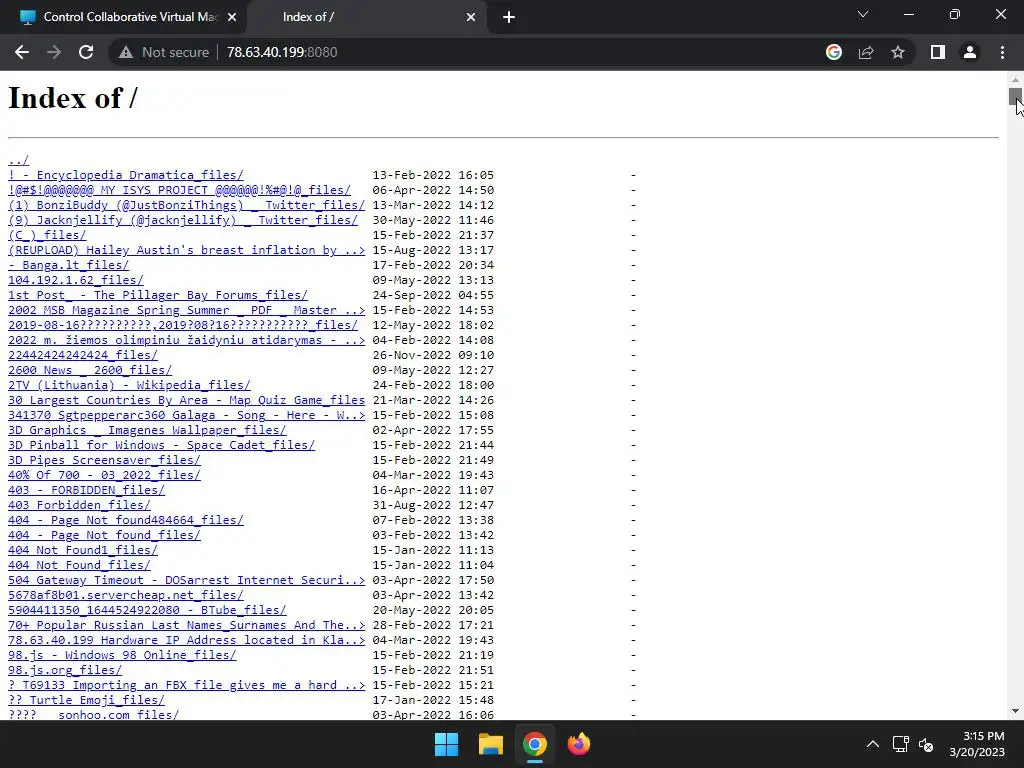This screenshot has height=768, width=1024.
Task: Click the muted volume tray icon
Action: [926, 744]
